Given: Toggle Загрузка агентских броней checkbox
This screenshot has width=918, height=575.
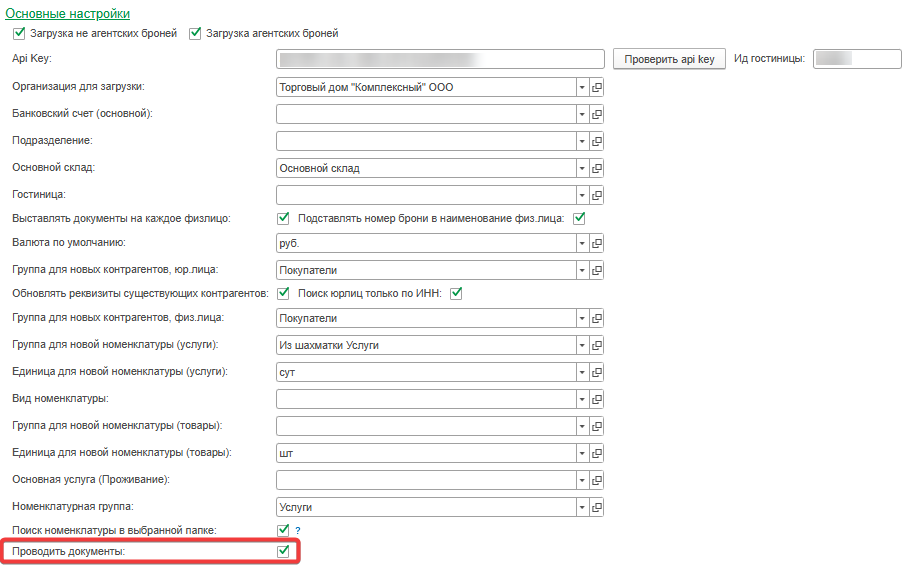Looking at the screenshot, I should [x=195, y=33].
